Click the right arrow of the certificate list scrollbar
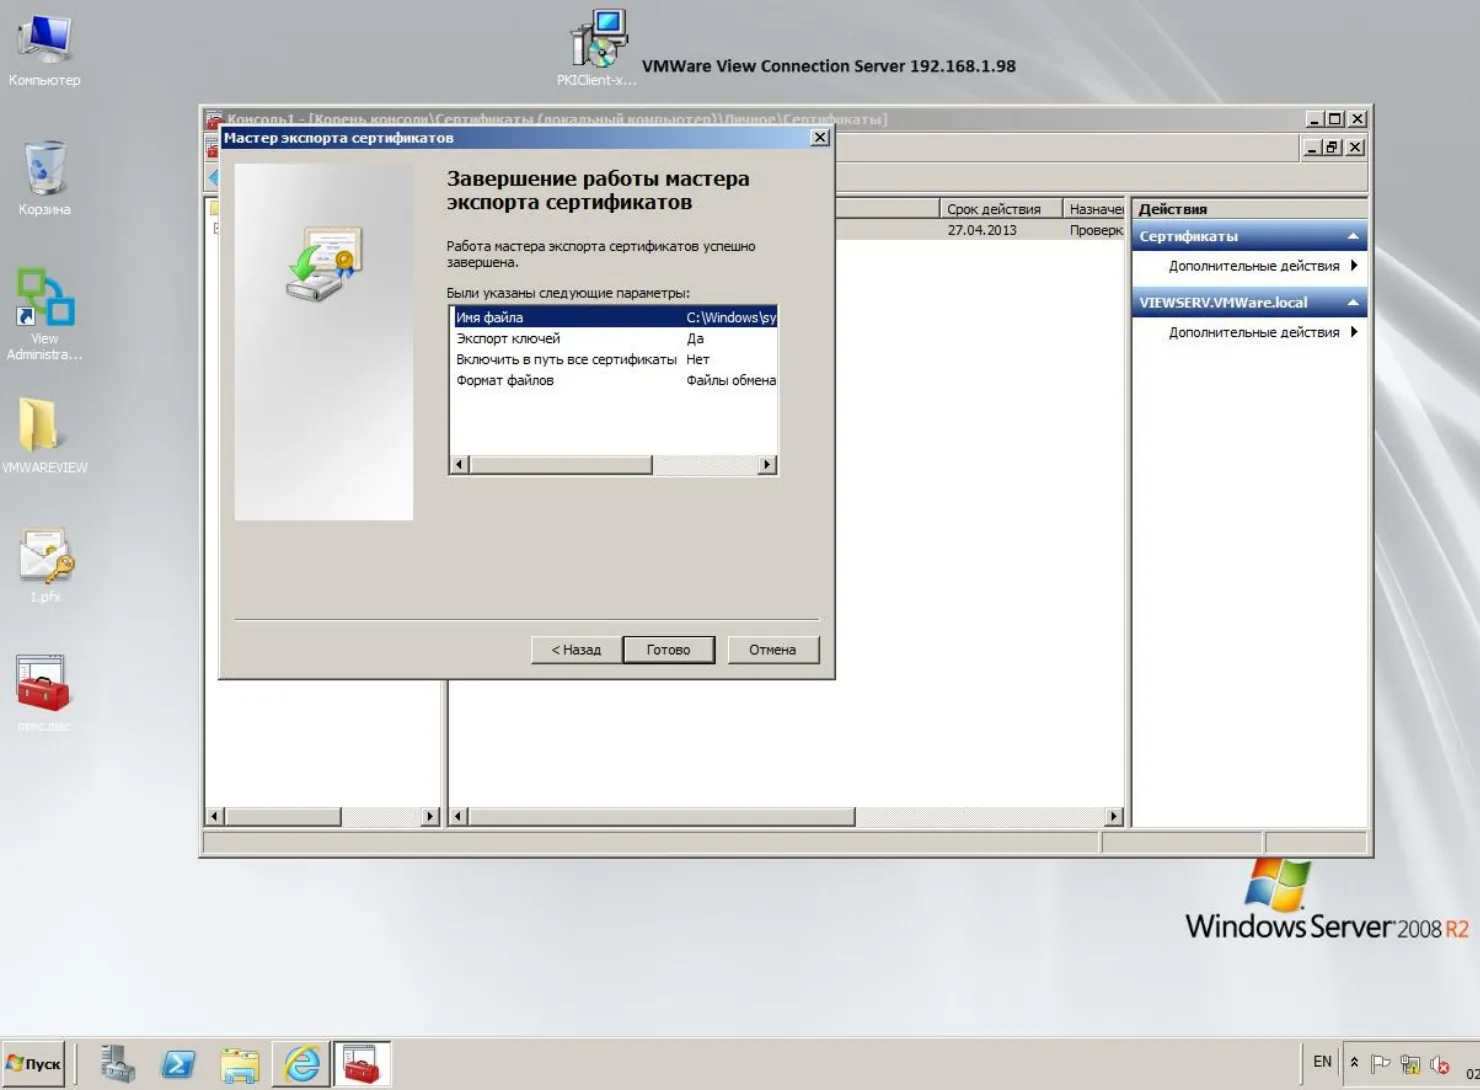 1114,817
